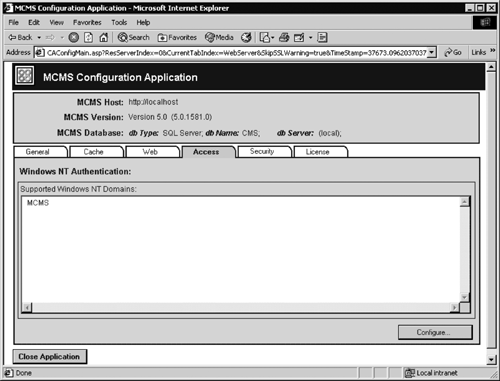Click the Home icon in toolbar
Viewport: 500px width, 381px height.
(x=104, y=37)
